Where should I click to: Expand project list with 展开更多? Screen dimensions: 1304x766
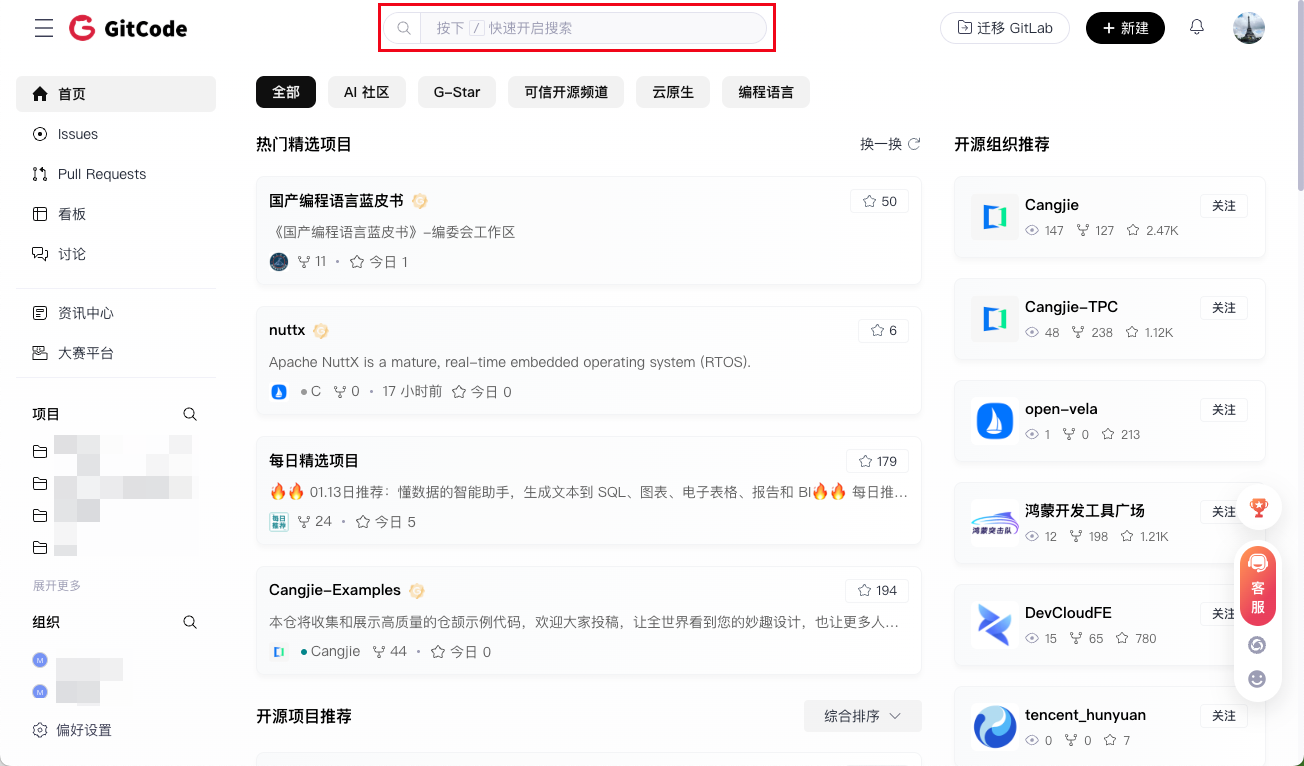[x=57, y=585]
